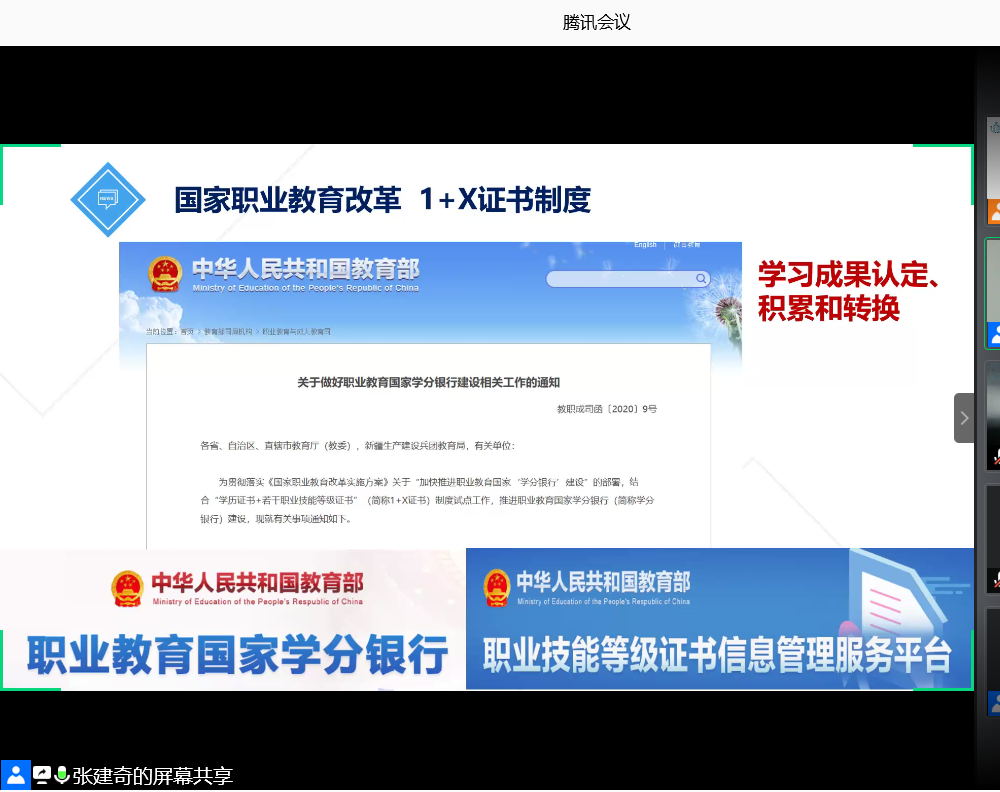Open the English language link
The height and width of the screenshot is (792, 1000).
pos(644,244)
